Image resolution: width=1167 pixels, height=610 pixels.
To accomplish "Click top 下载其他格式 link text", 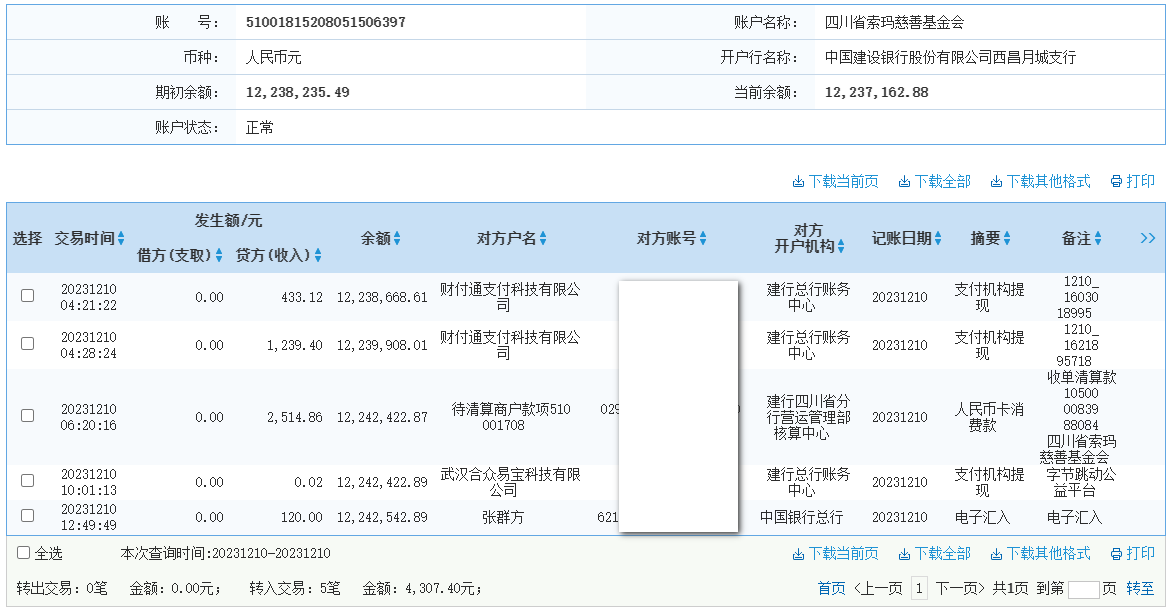I will point(1049,182).
